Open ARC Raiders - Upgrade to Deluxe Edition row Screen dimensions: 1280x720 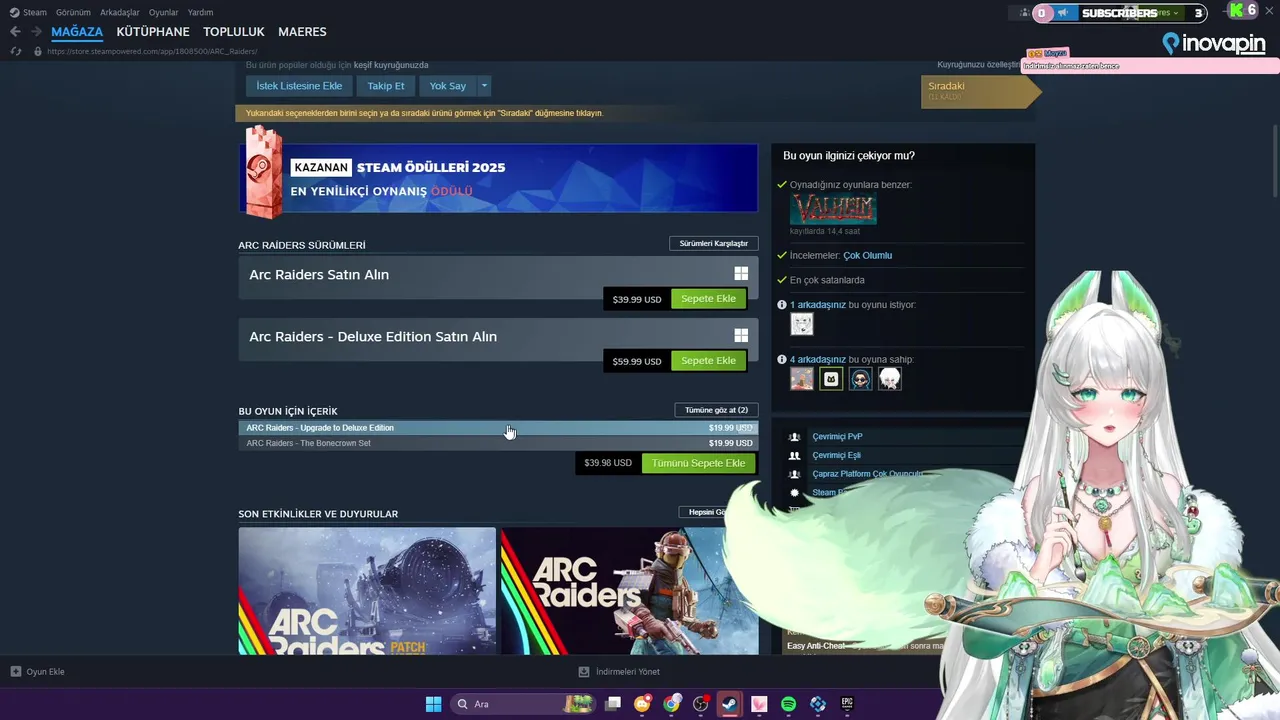498,428
